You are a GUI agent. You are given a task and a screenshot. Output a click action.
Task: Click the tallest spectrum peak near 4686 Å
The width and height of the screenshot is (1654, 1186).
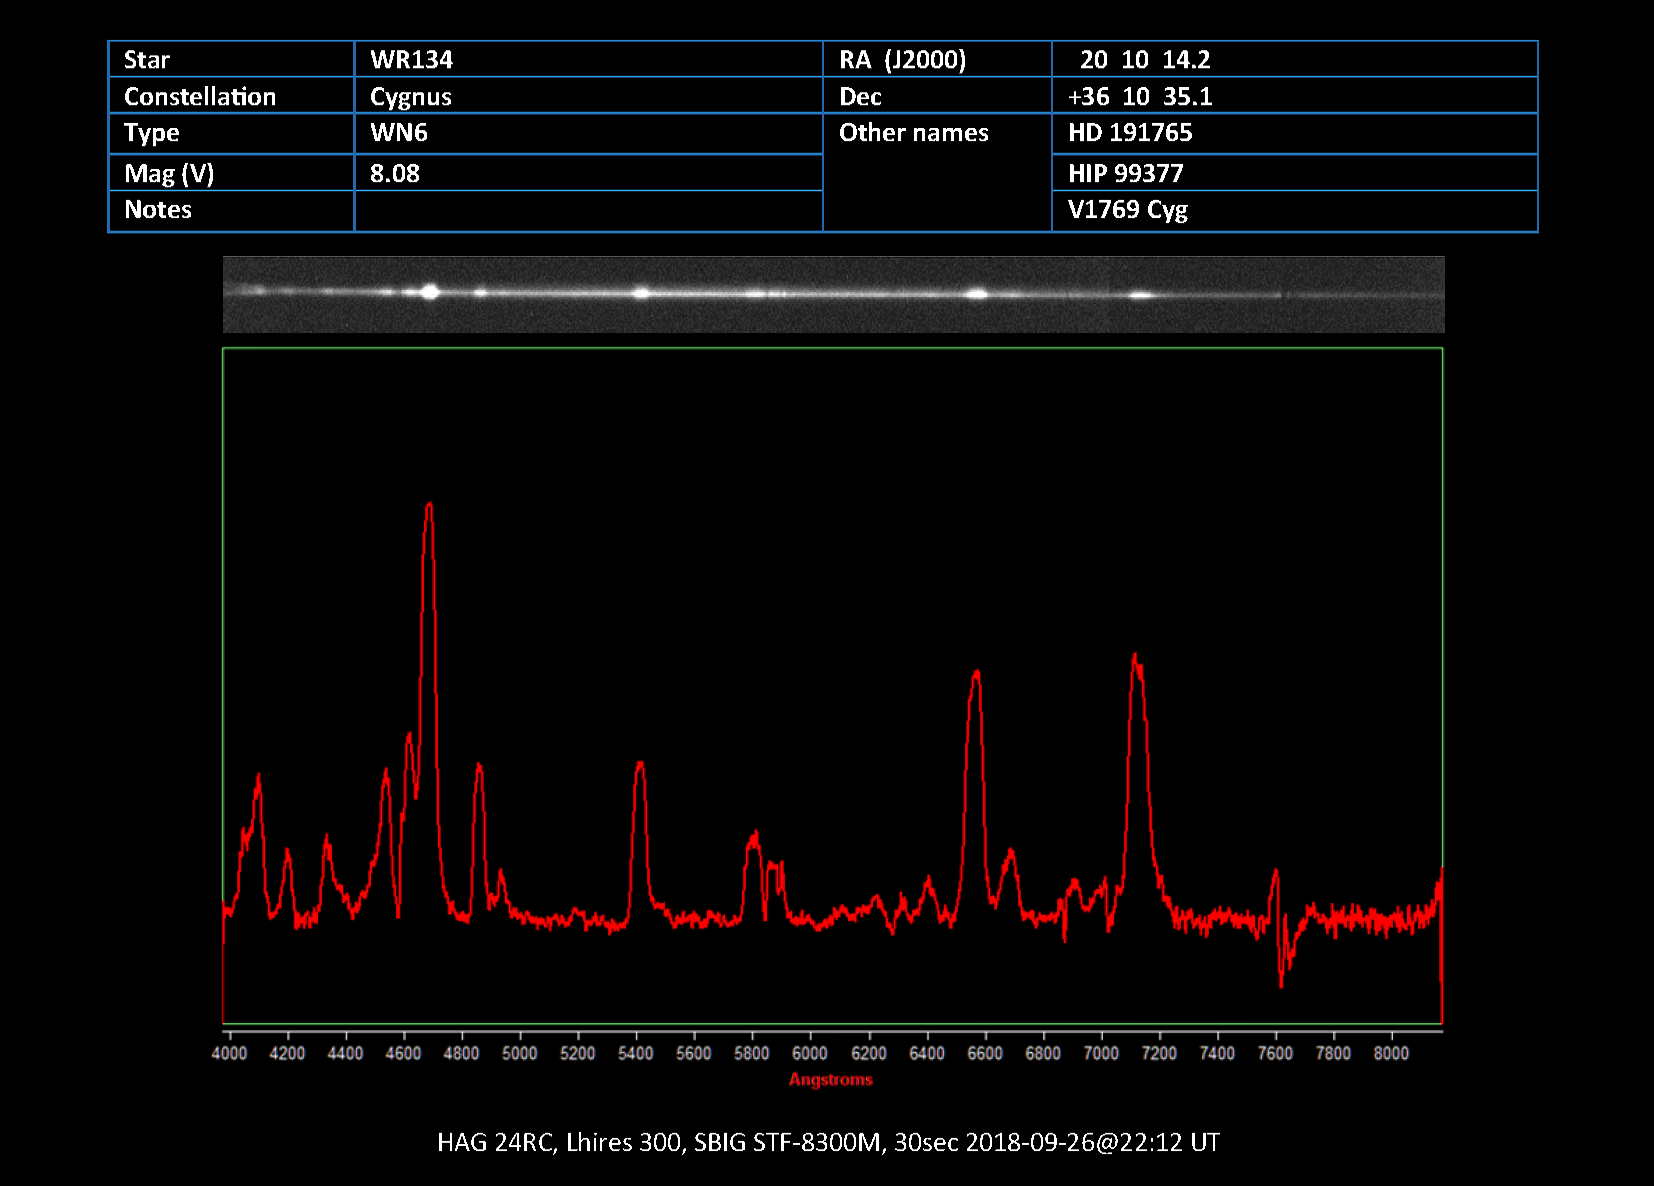click(x=429, y=506)
